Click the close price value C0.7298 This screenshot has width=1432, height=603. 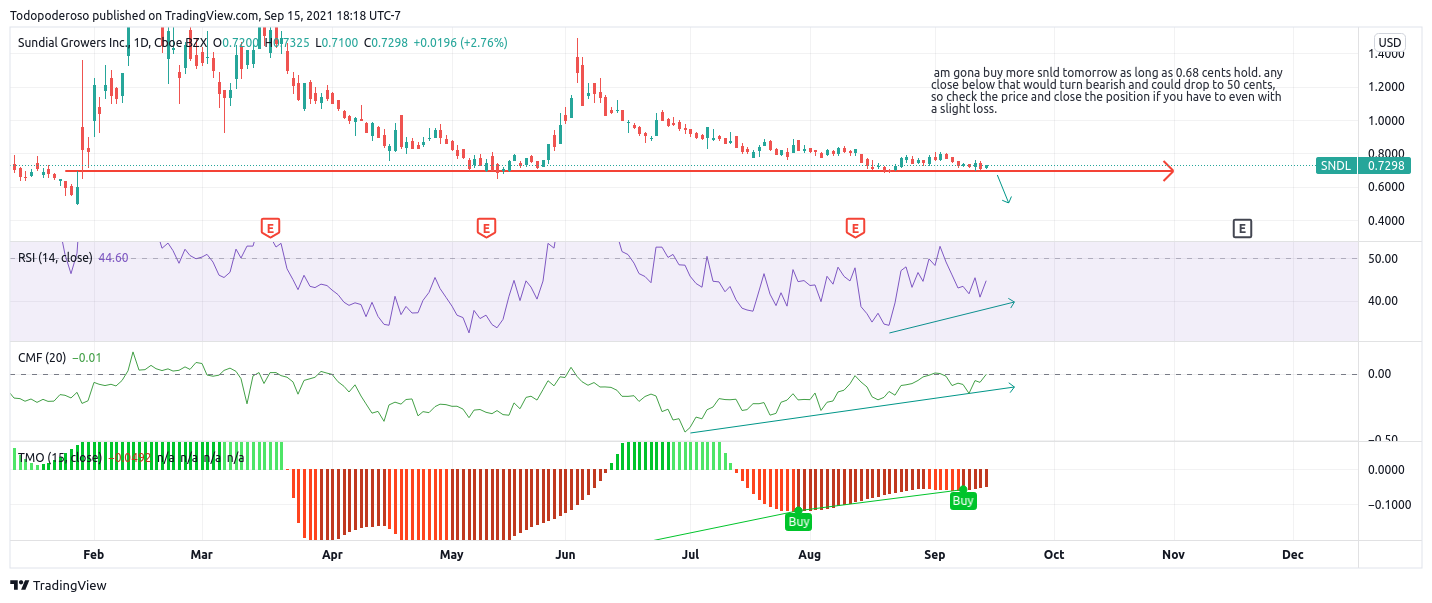pos(385,43)
